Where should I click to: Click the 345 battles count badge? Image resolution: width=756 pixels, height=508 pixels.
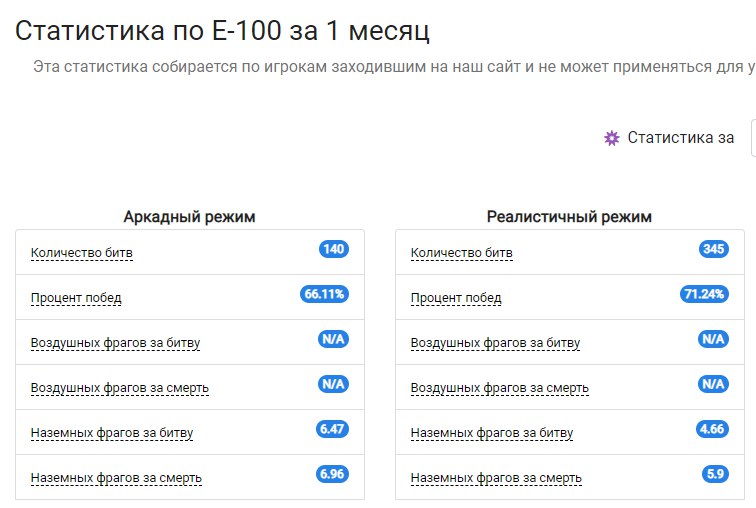[714, 249]
